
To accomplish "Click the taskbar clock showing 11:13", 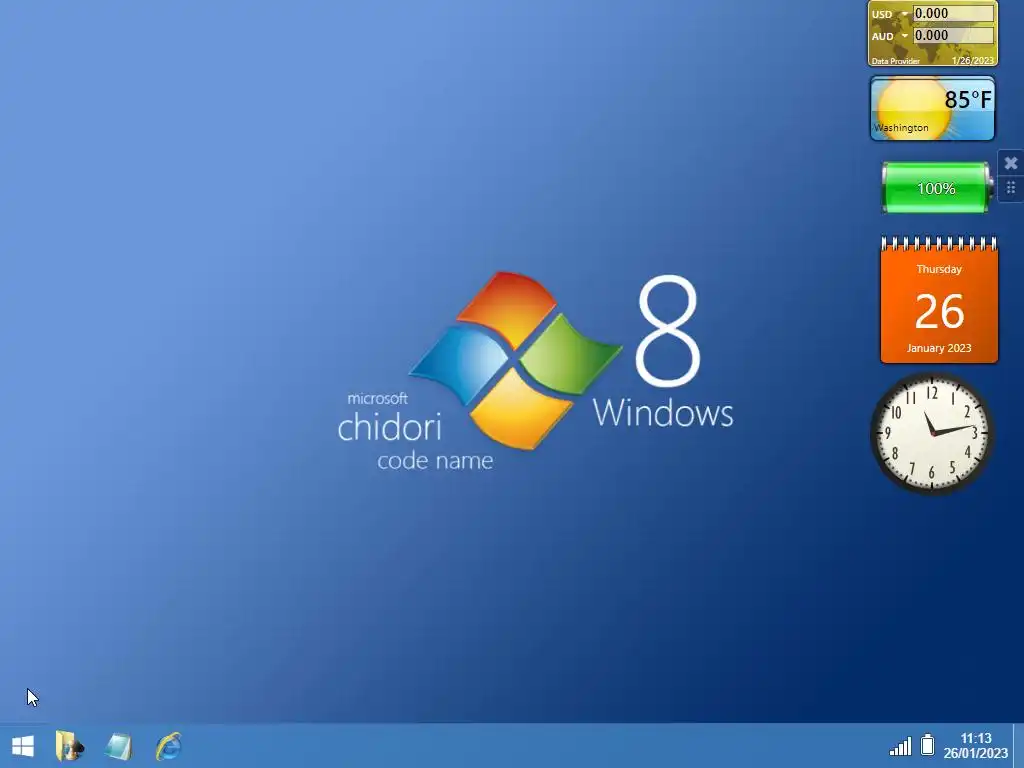I will (976, 738).
